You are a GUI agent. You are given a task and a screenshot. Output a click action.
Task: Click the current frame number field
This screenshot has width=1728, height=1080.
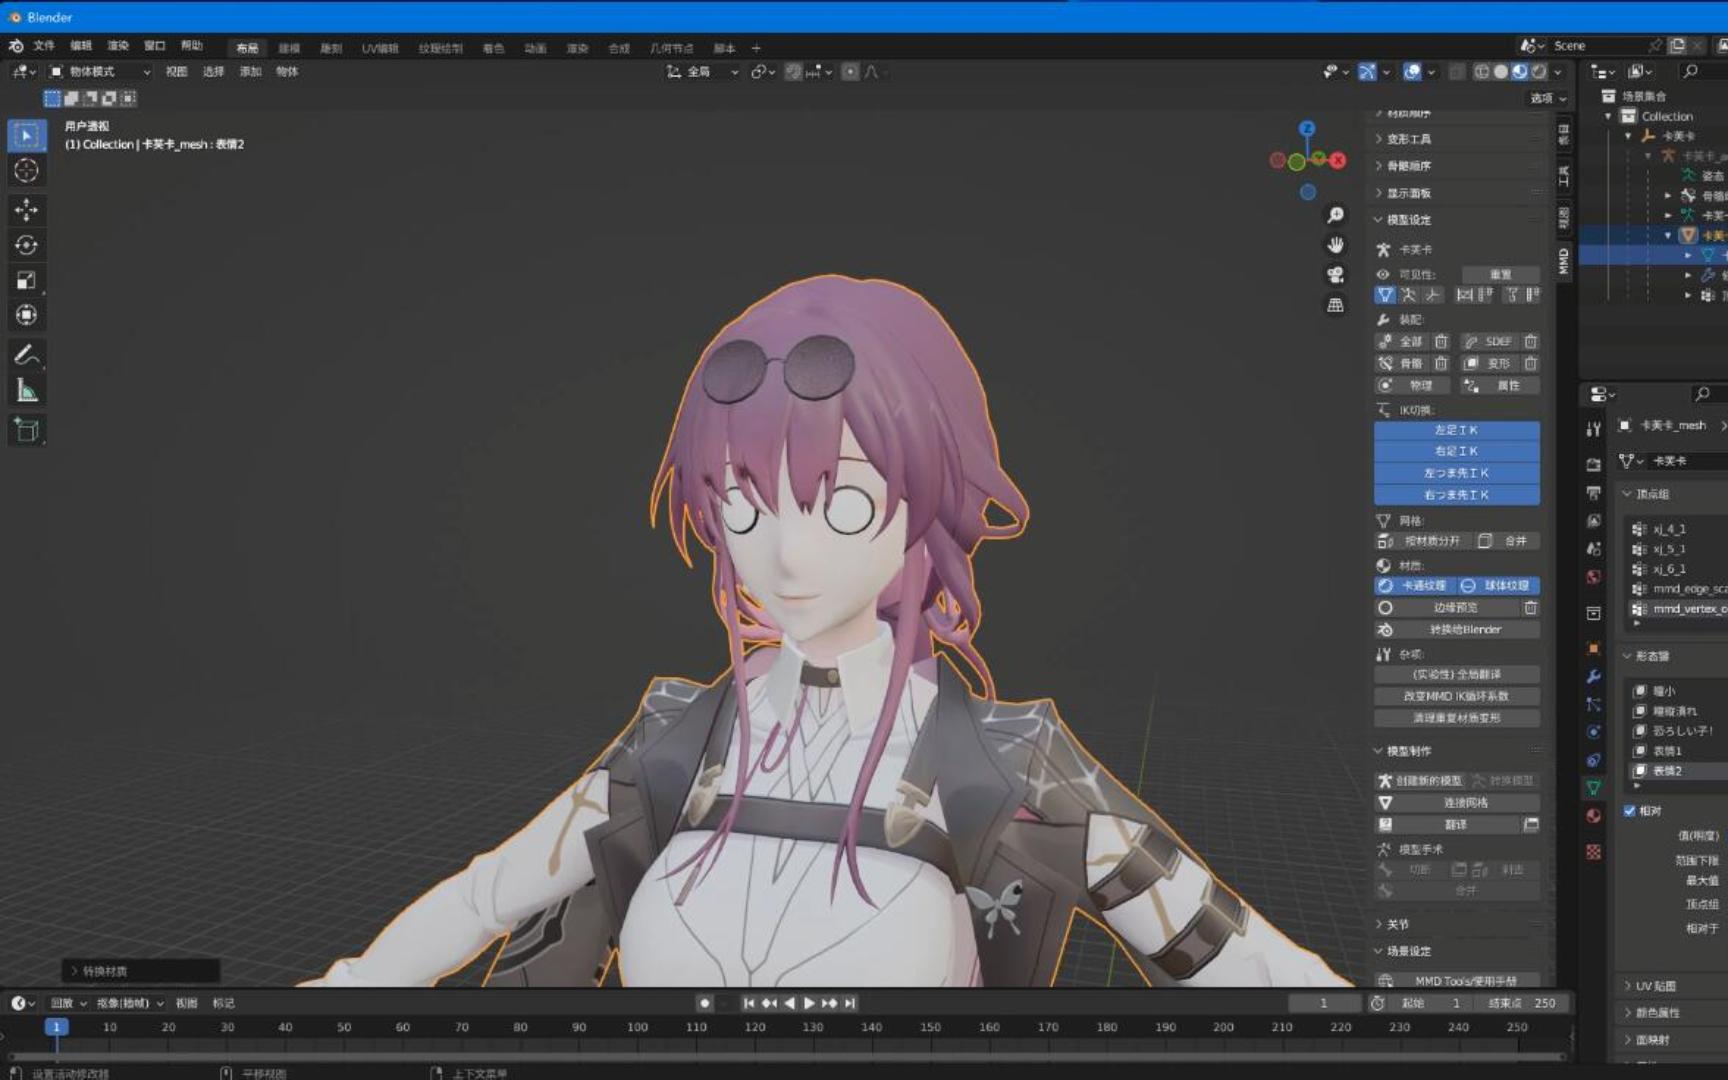click(x=1324, y=1003)
